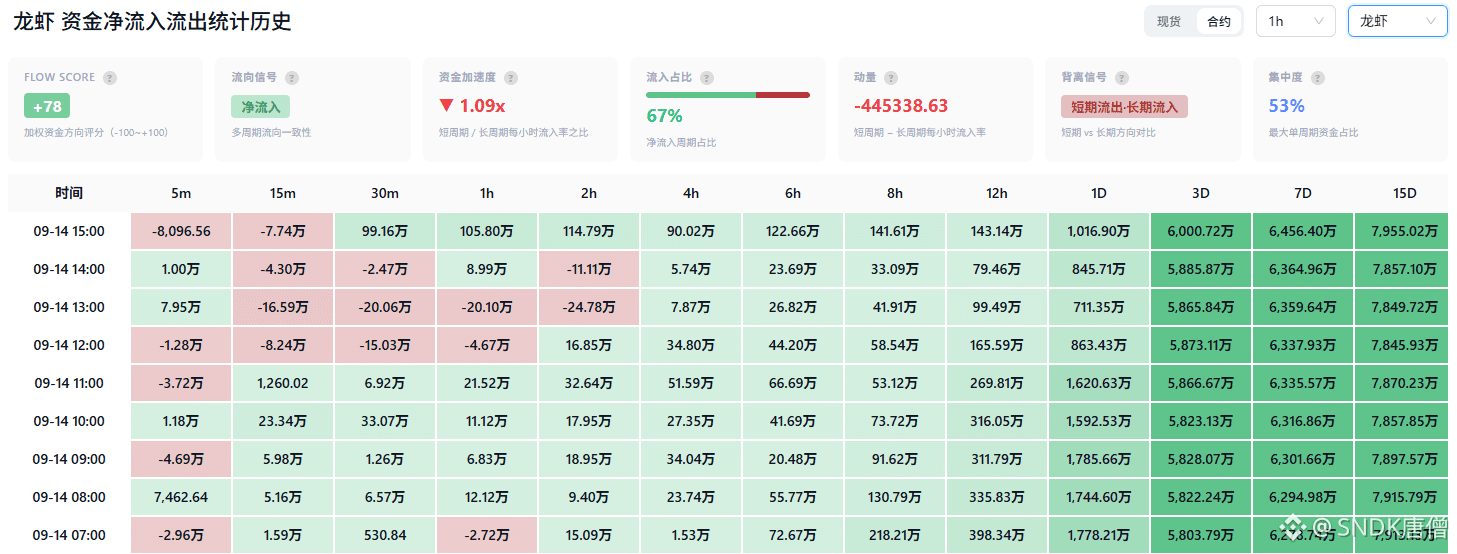Click question mark icon beside 资金加速度
Screen dimensions: 1457x554
coord(511,78)
